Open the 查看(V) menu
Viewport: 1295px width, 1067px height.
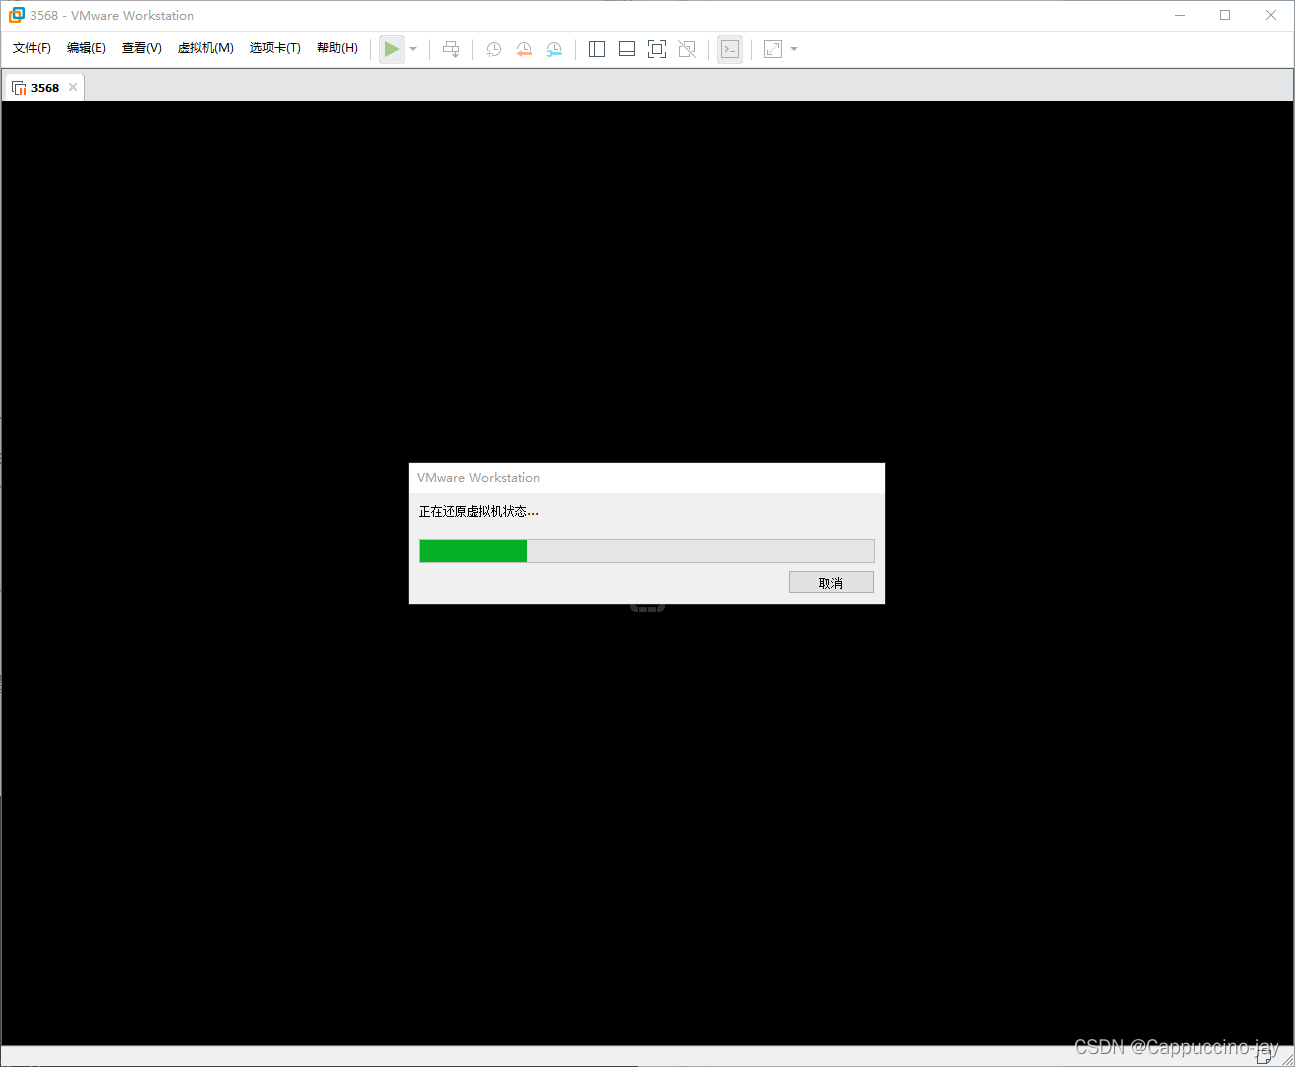(x=142, y=48)
